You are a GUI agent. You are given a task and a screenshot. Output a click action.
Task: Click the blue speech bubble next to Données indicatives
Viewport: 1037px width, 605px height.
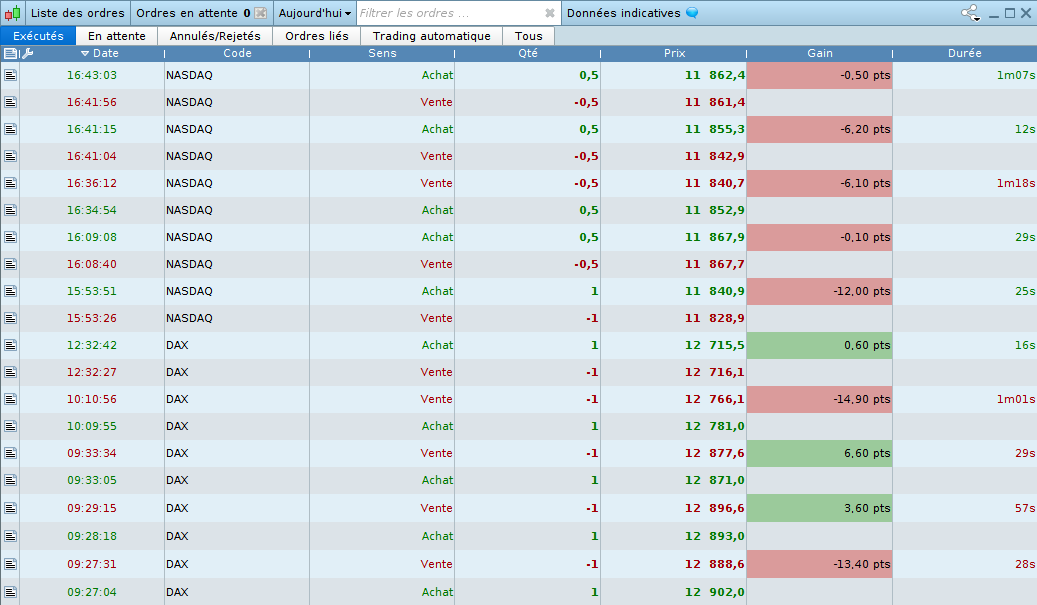[x=692, y=13]
